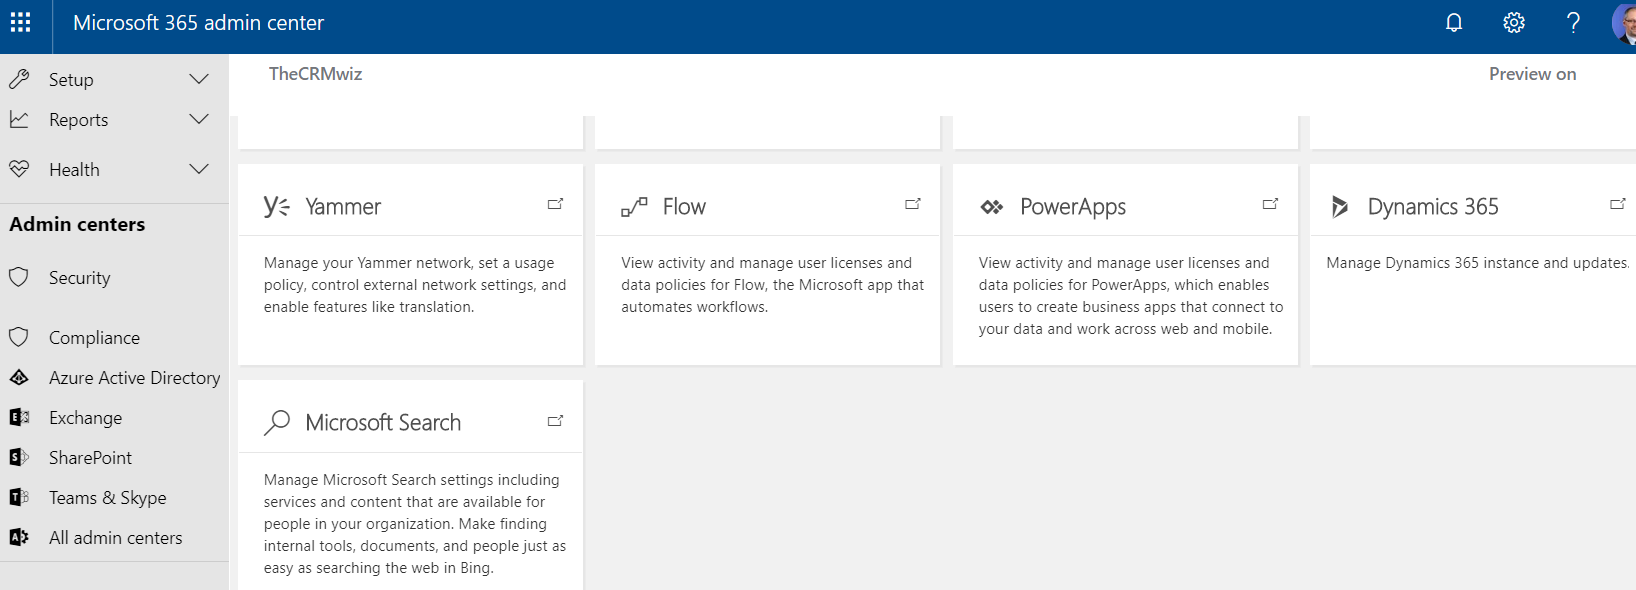Expand the Reports menu chevron

[x=199, y=119]
